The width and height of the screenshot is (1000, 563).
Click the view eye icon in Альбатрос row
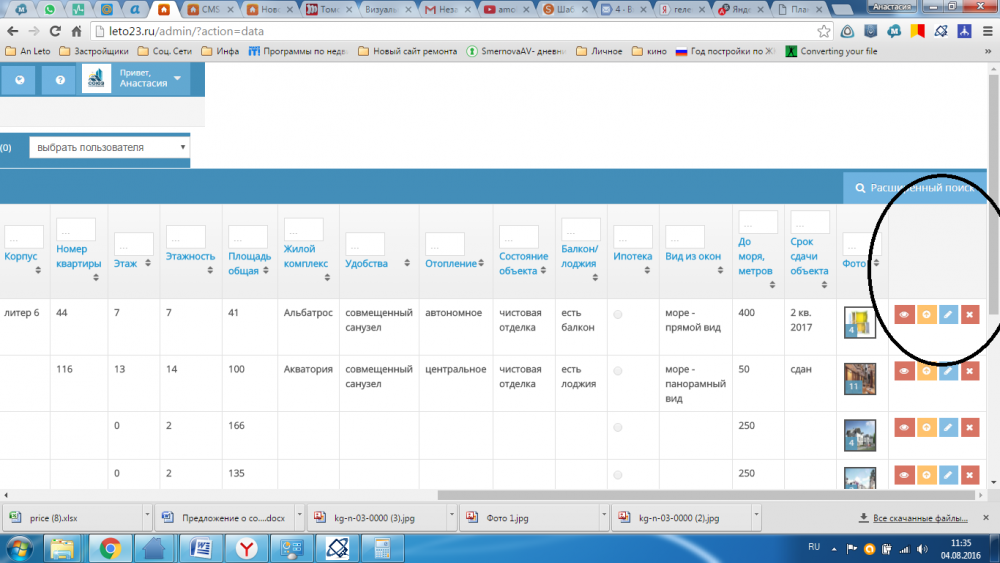click(904, 314)
